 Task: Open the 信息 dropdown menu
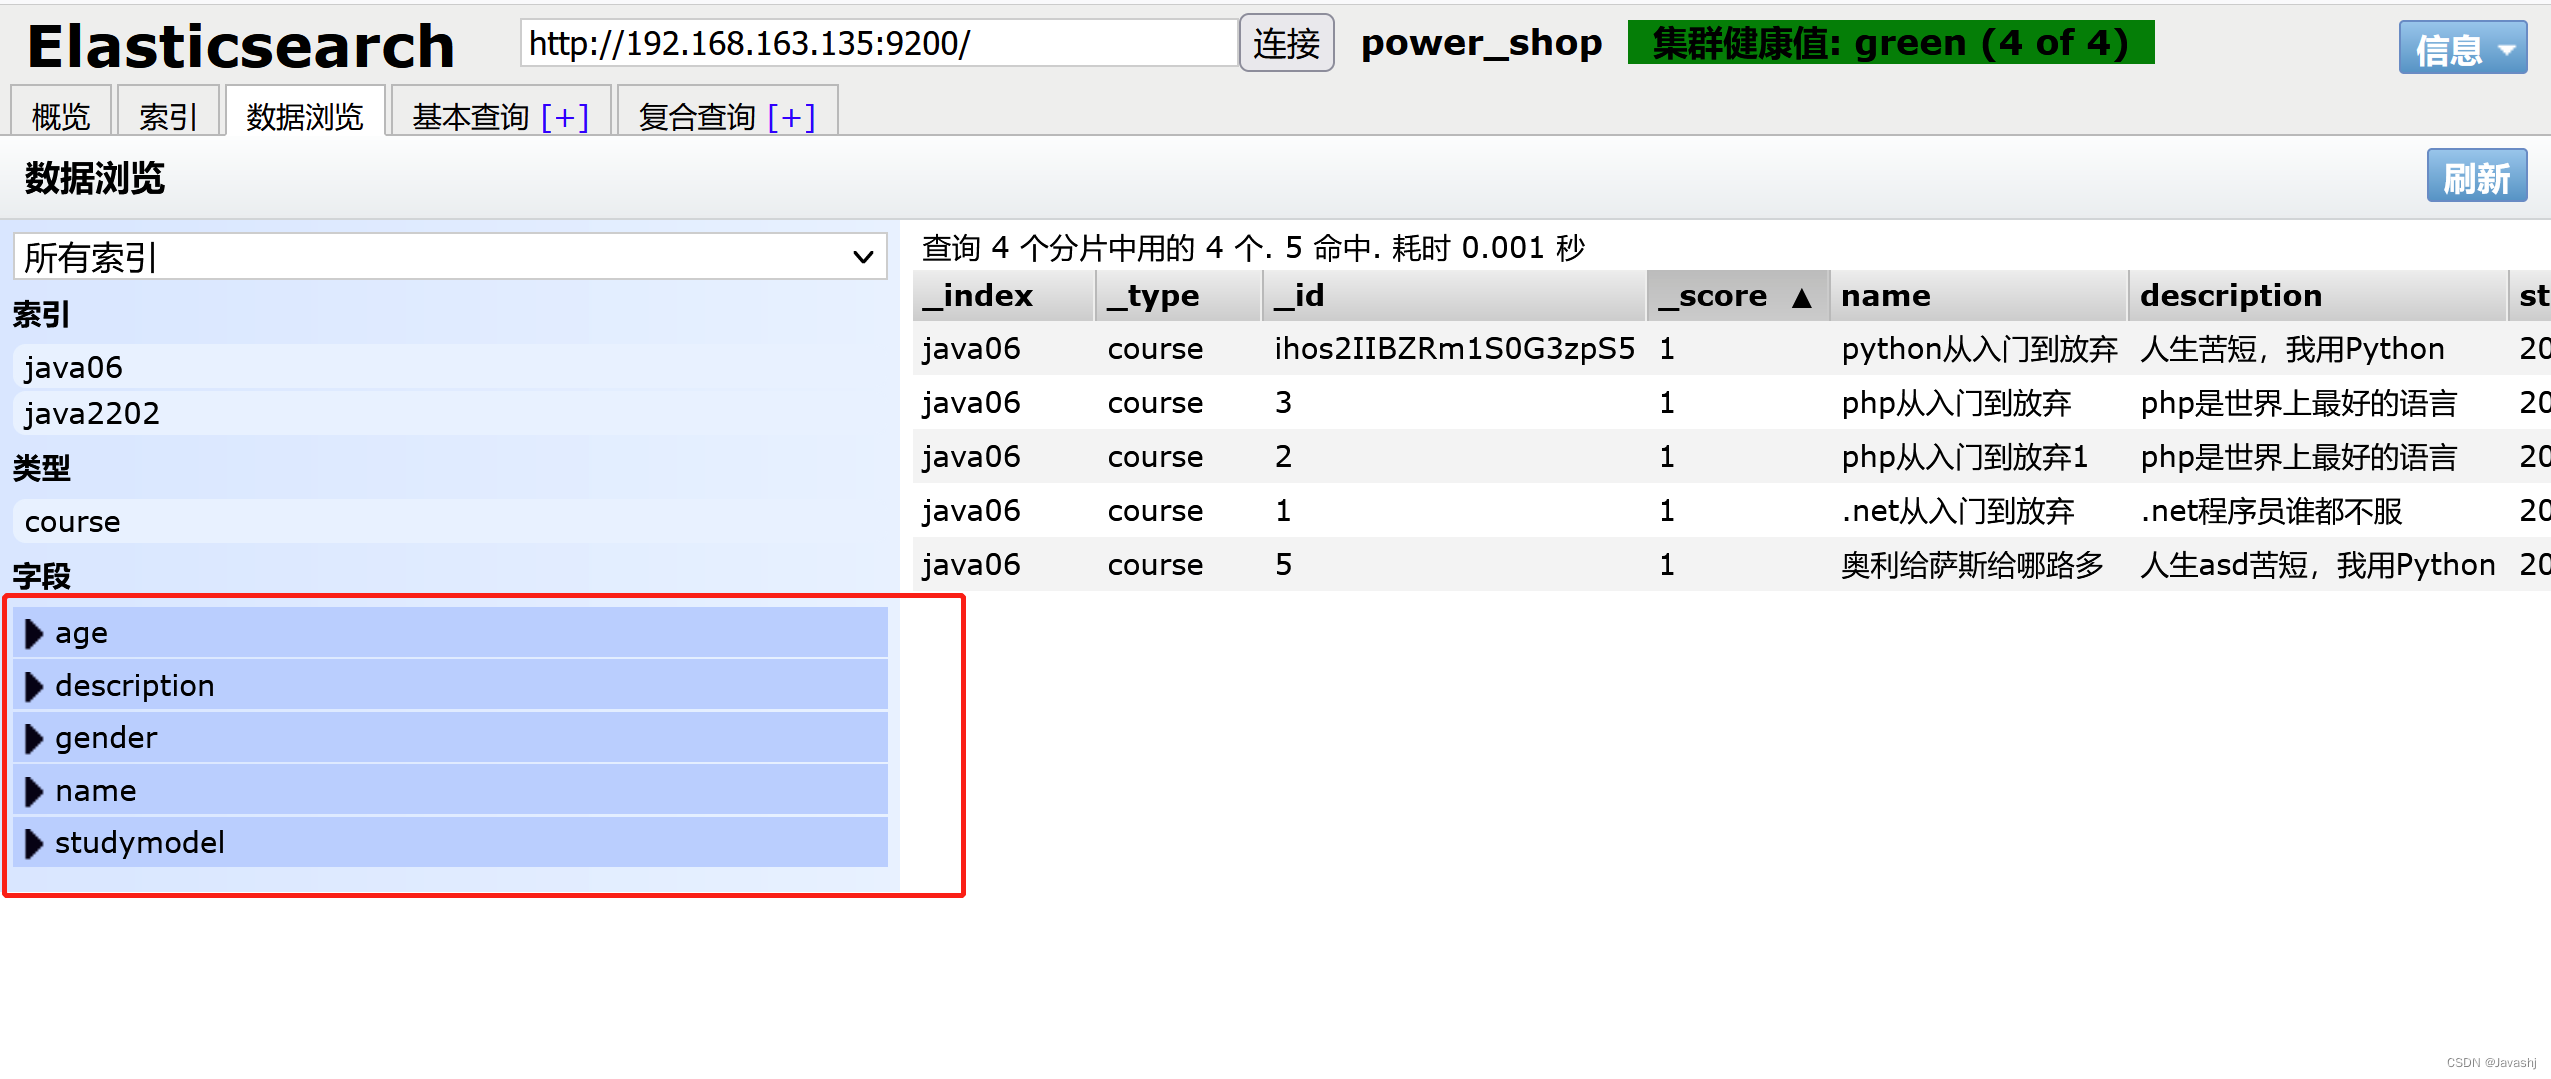click(x=2462, y=48)
